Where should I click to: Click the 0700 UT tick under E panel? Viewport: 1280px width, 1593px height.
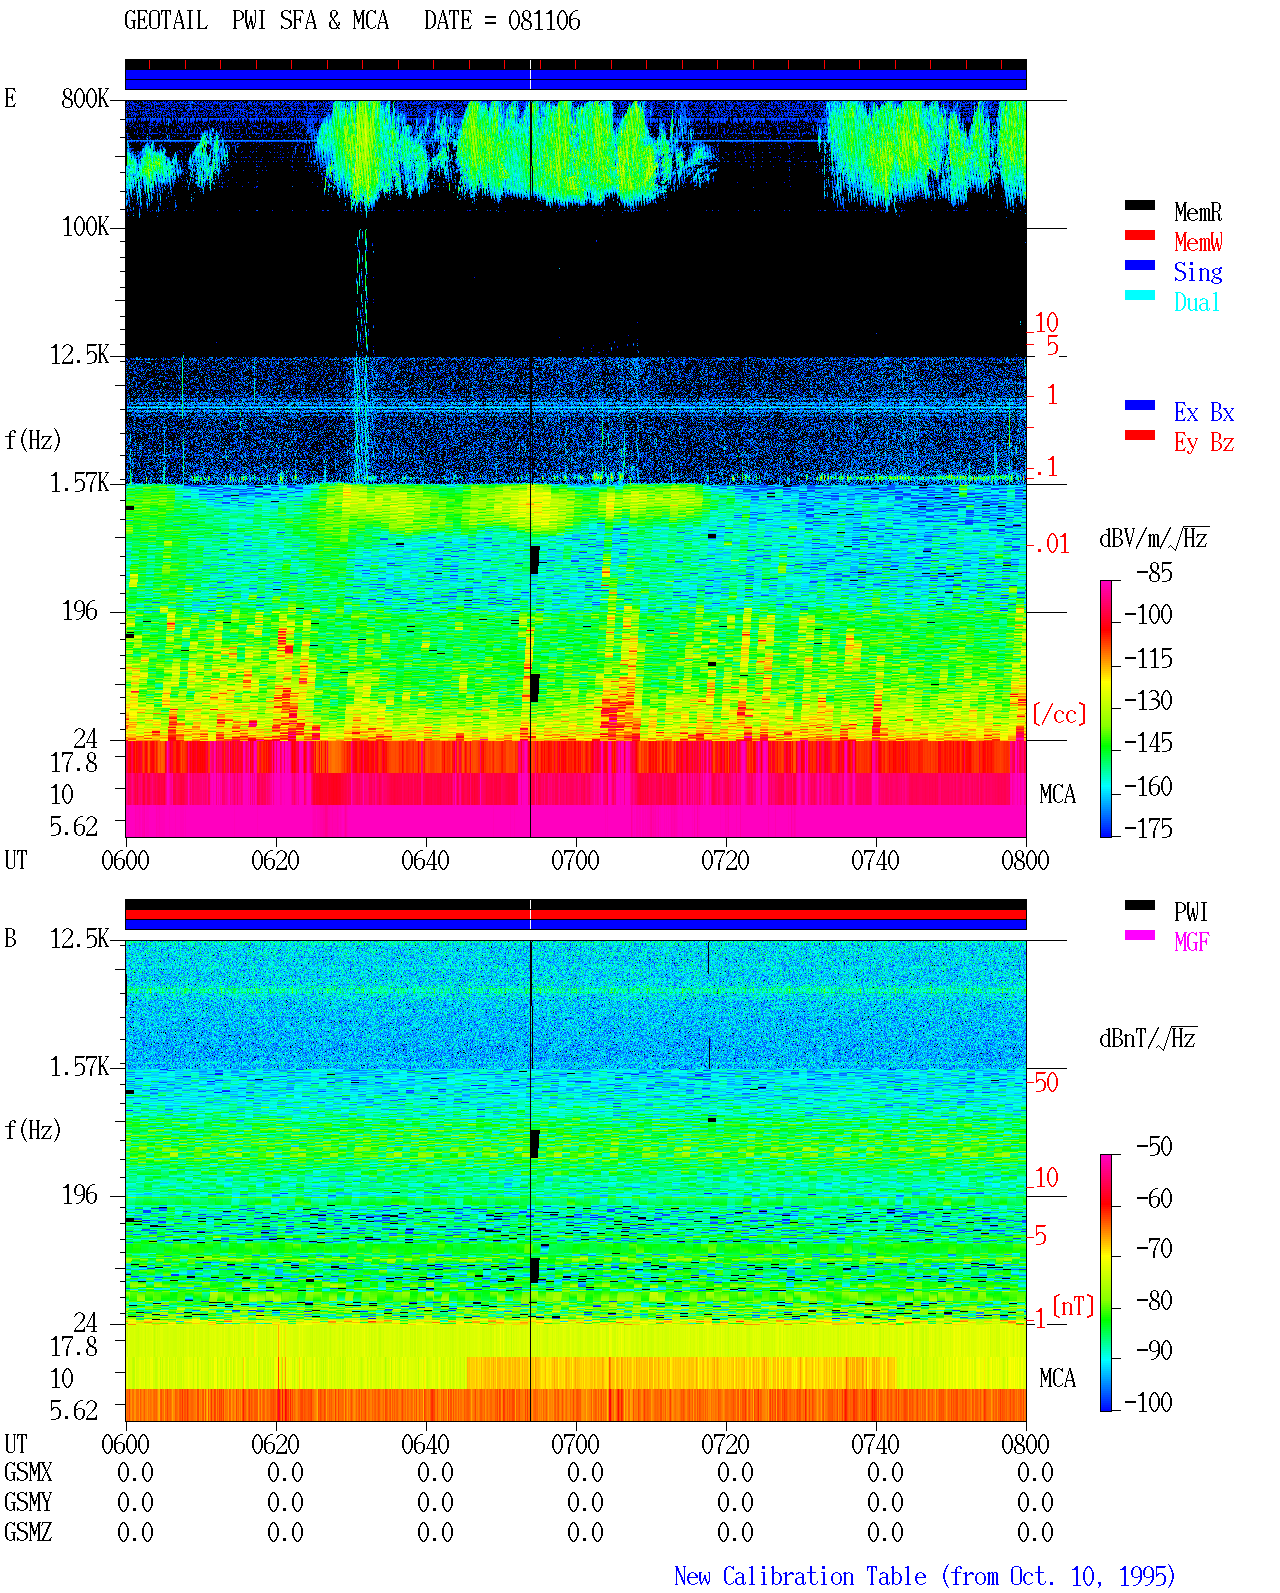coord(575,861)
